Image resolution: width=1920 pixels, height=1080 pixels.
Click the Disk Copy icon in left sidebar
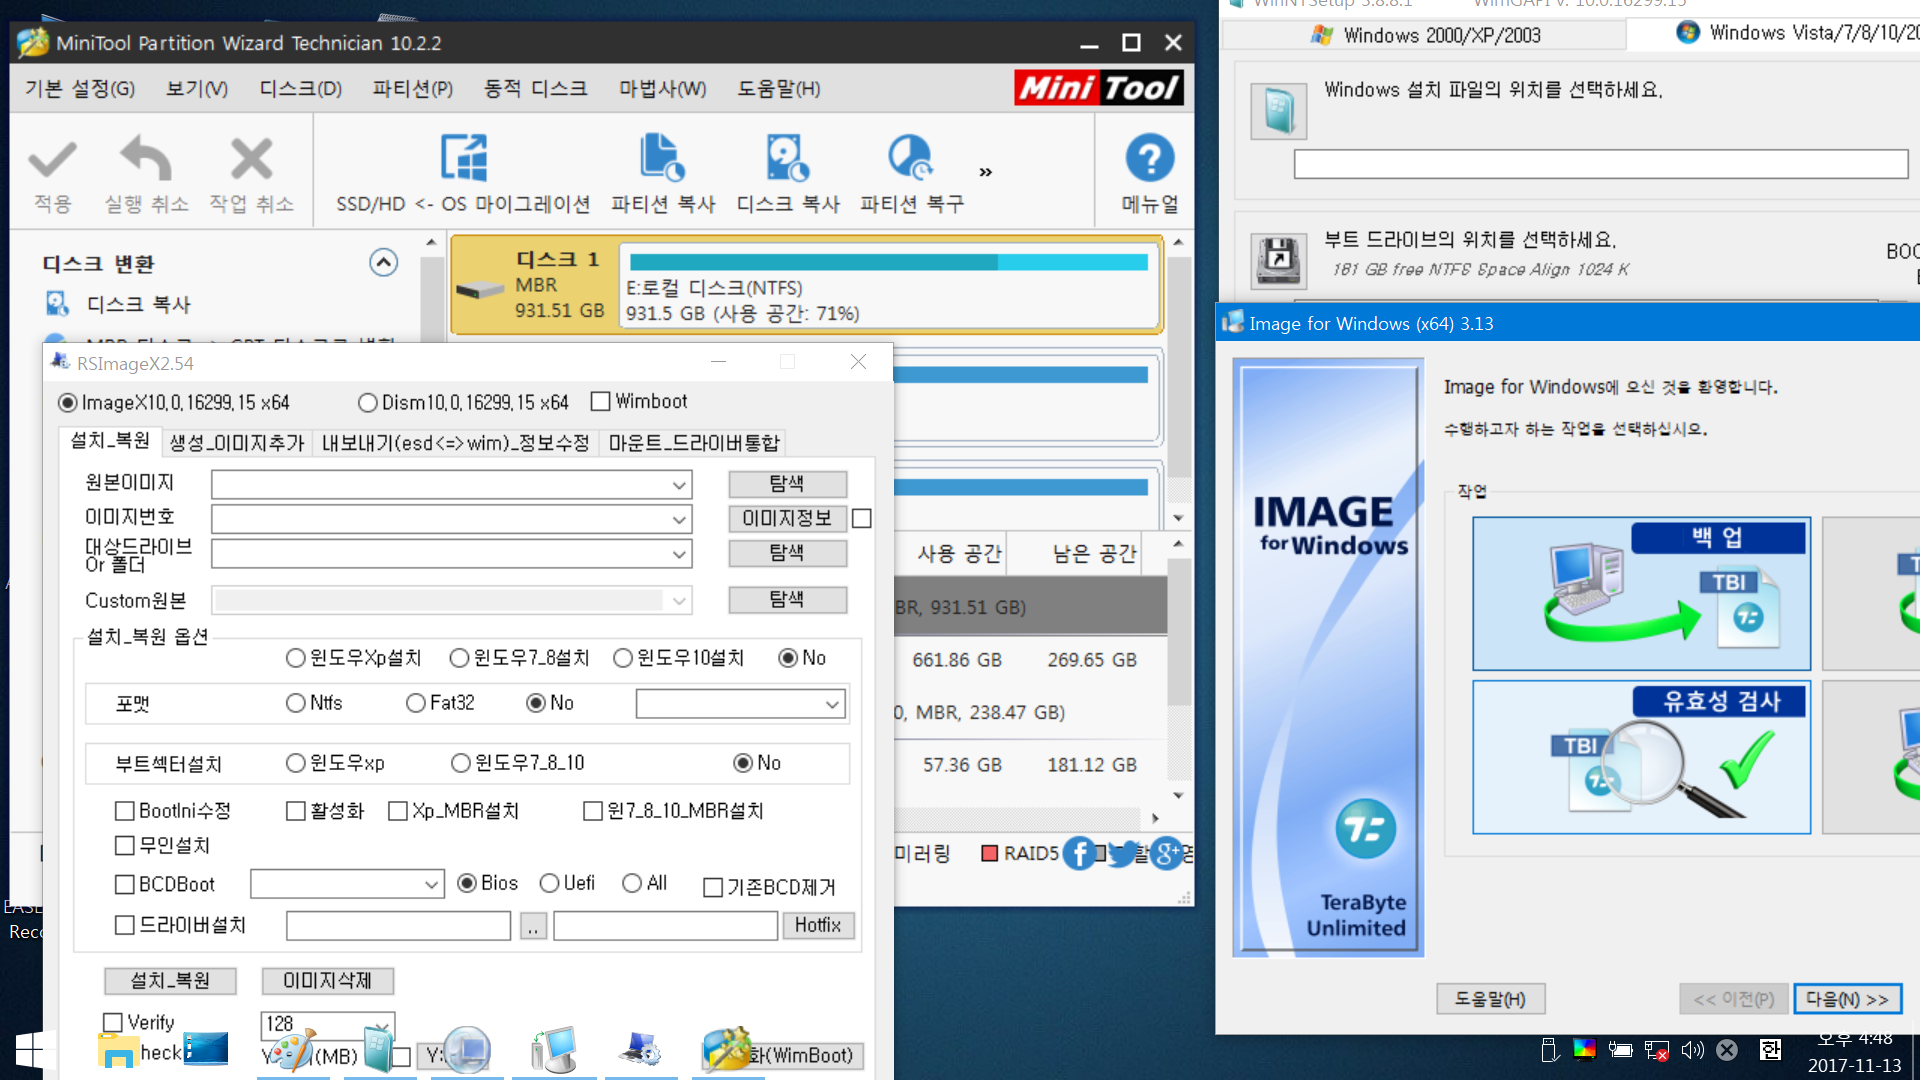pos(57,303)
